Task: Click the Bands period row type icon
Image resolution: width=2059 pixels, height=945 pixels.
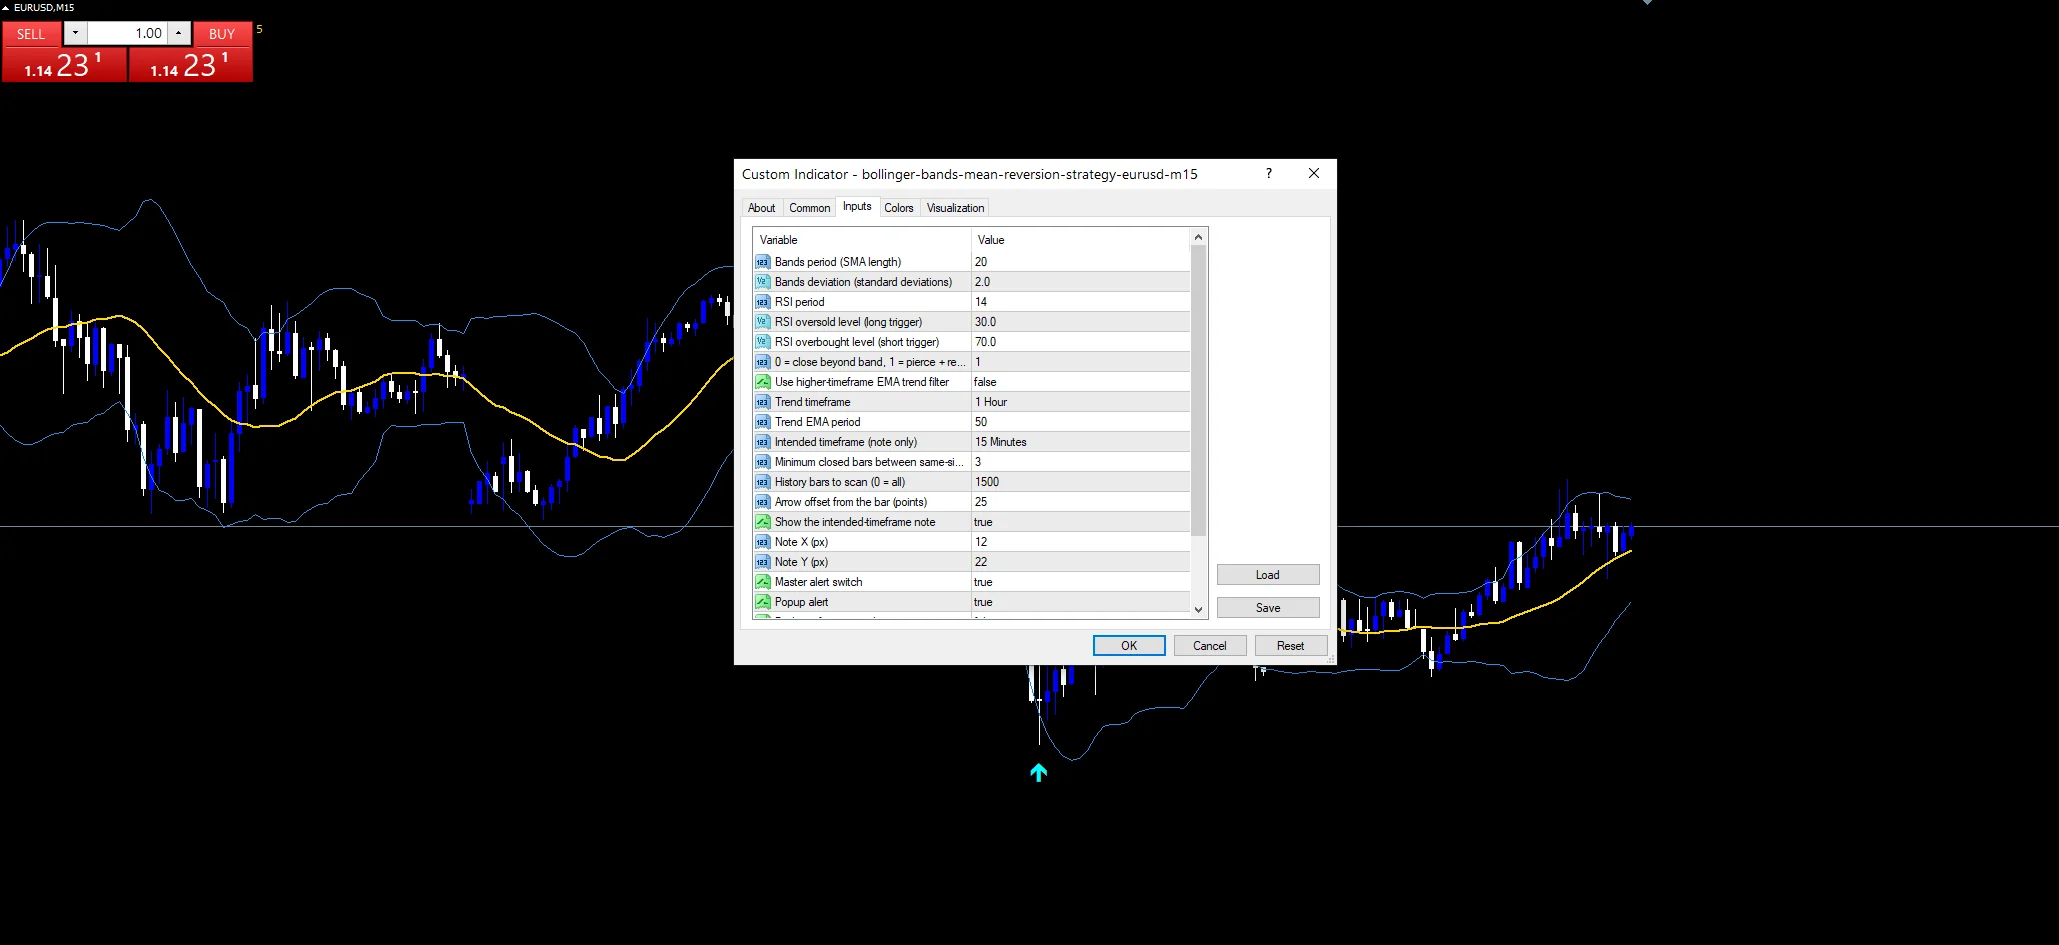Action: (x=762, y=262)
